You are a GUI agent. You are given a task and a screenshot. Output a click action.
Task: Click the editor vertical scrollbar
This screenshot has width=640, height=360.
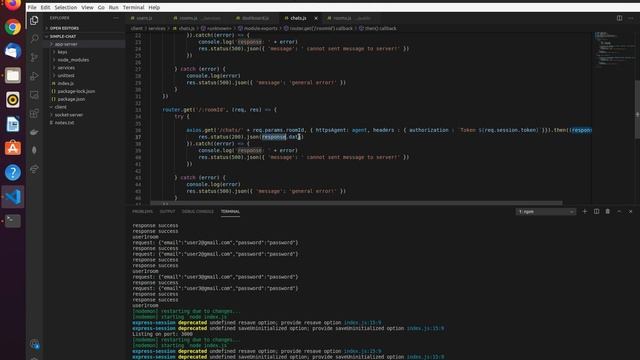[637, 109]
